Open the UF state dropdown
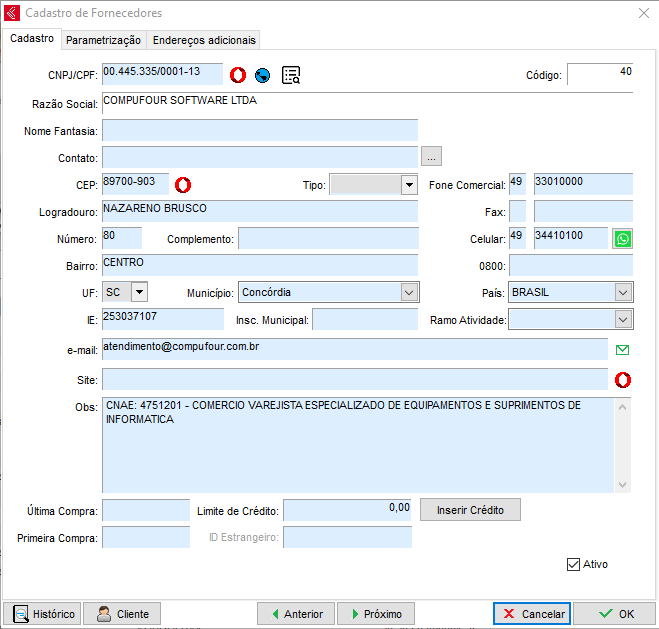Viewport: 659px width, 629px height. 139,292
